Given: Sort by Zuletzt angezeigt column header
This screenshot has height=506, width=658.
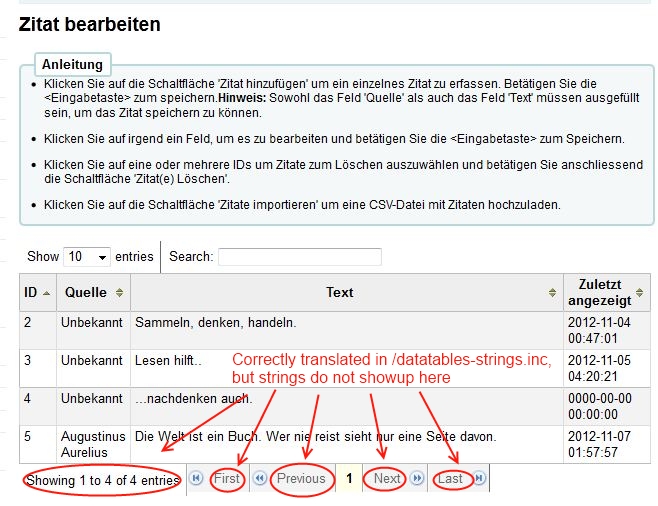Looking at the screenshot, I should point(600,292).
